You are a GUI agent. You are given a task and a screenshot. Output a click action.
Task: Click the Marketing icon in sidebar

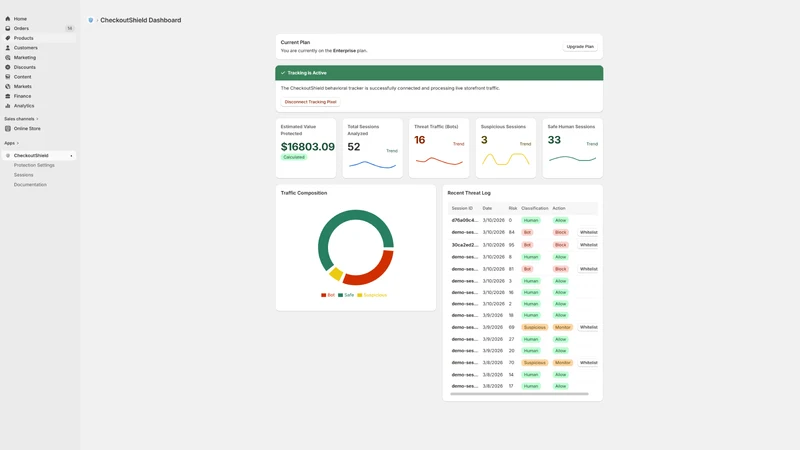(x=8, y=58)
